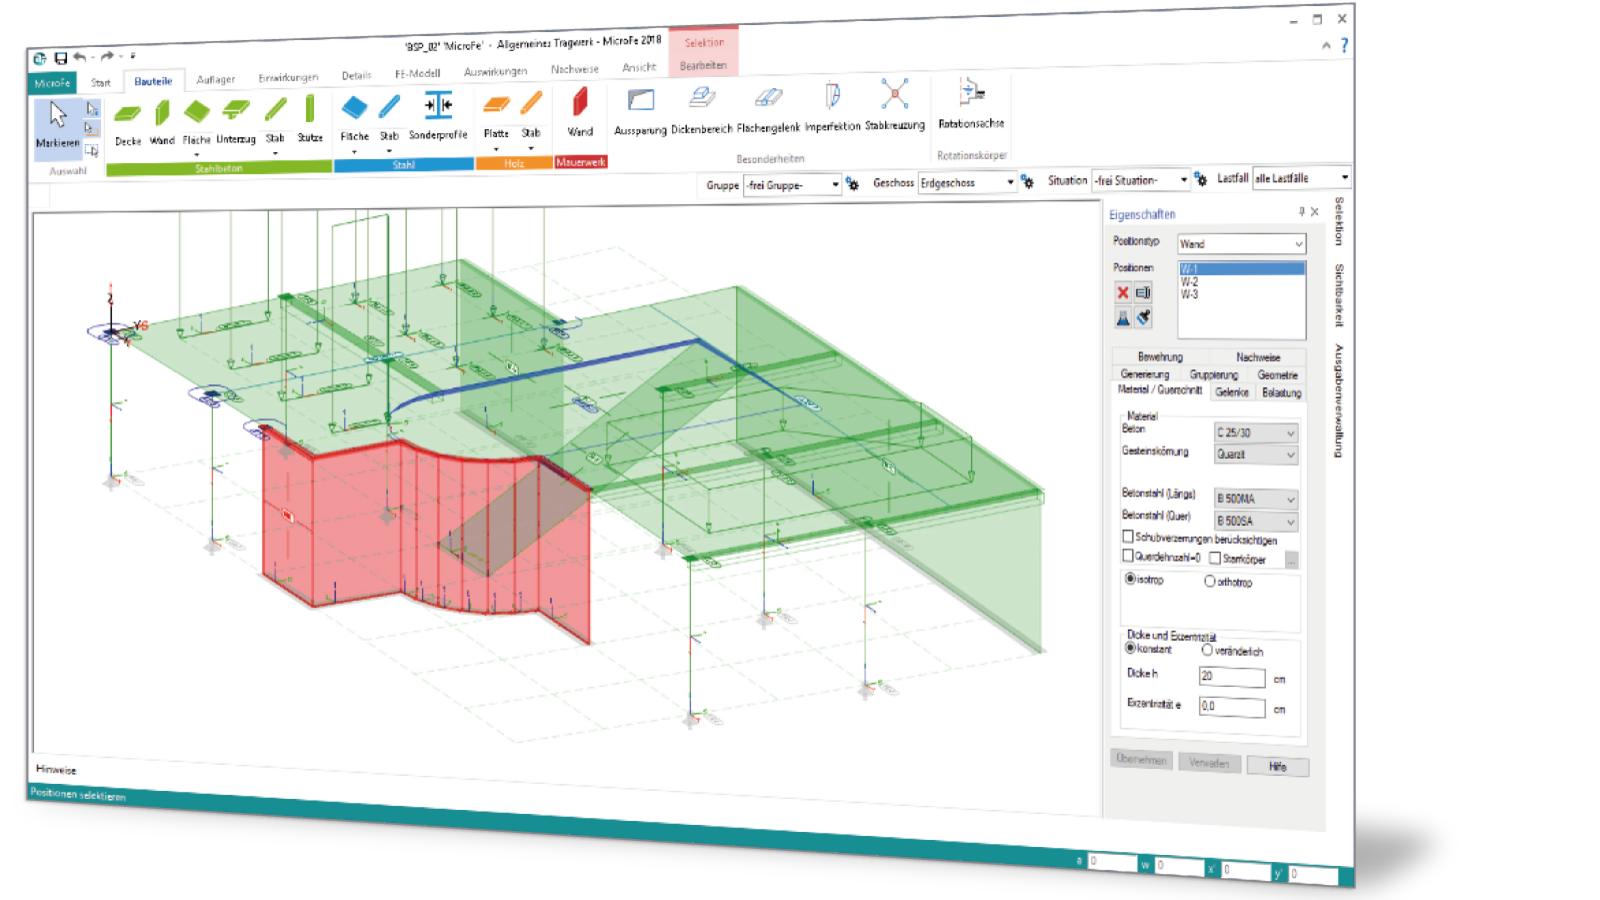This screenshot has width=1600, height=900.
Task: Click the Verwerfen button
Action: [1209, 763]
